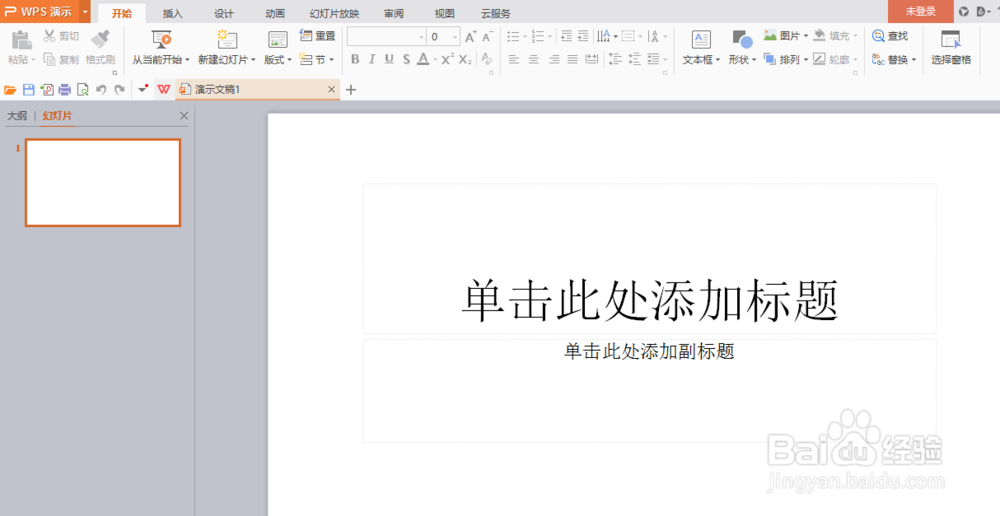Switch to the View (视图) tab
The image size is (1000, 516).
point(445,13)
